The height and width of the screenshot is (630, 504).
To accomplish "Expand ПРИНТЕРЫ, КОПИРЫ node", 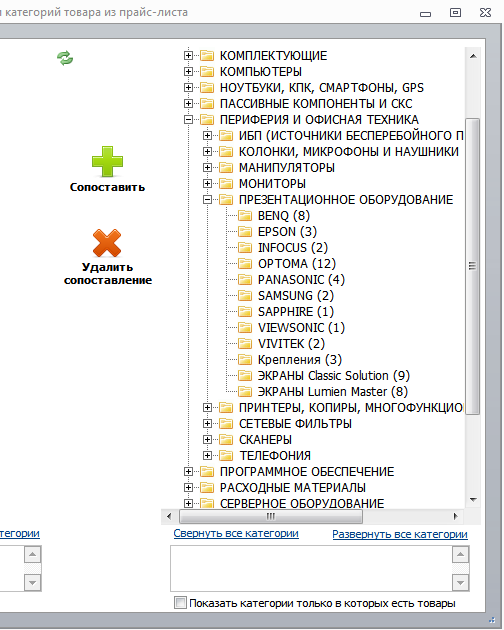I will [x=207, y=407].
